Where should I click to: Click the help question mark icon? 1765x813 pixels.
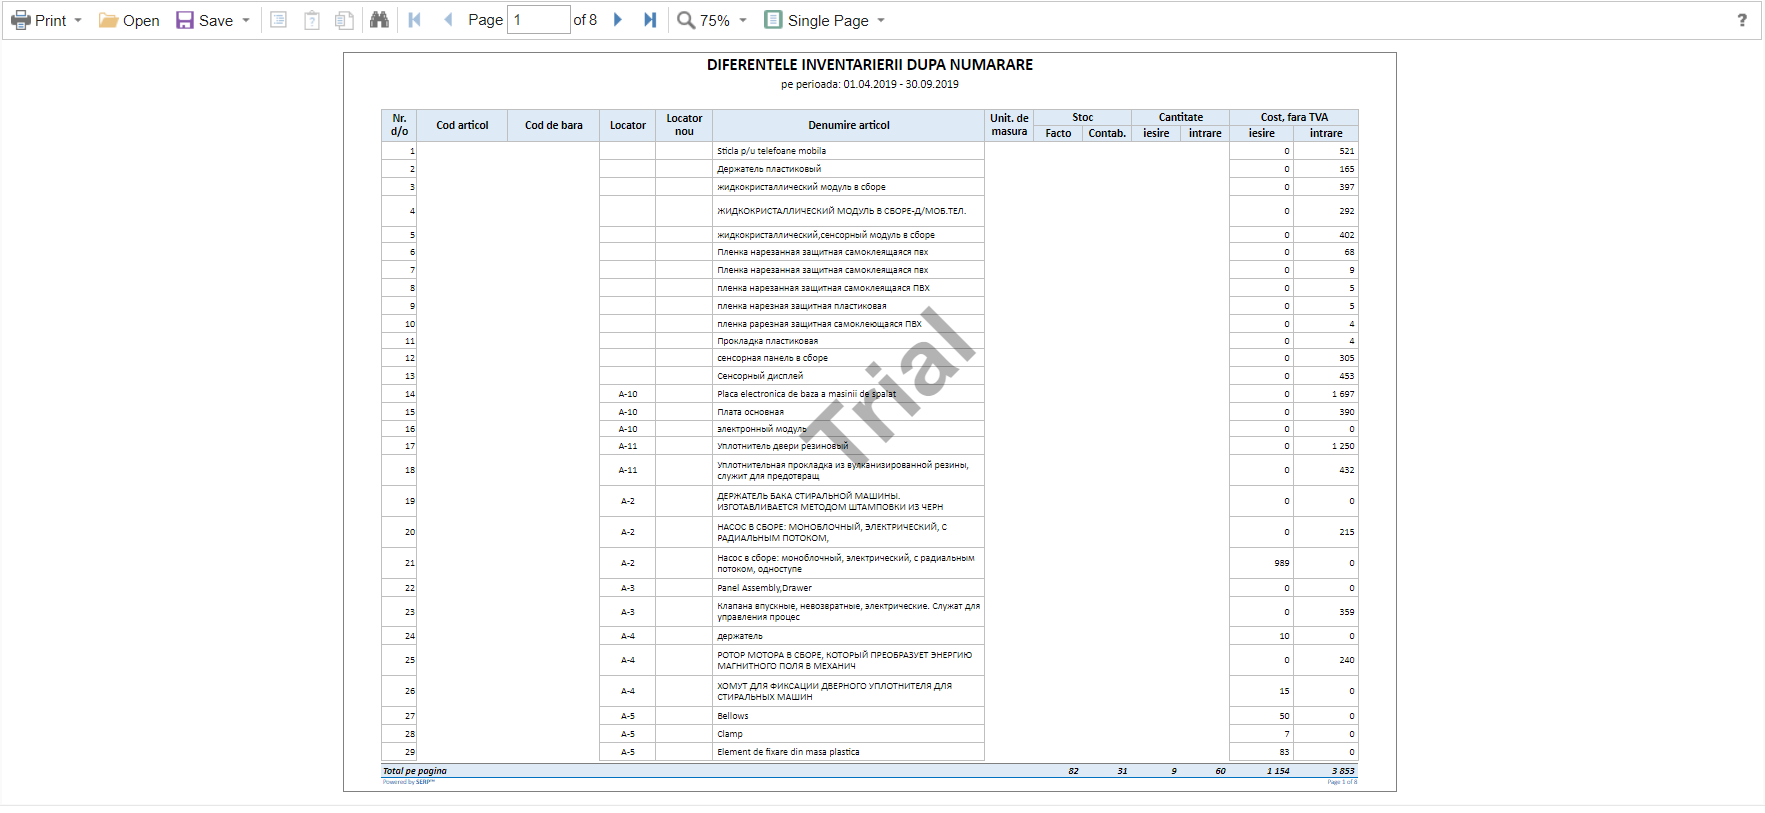pos(1742,20)
